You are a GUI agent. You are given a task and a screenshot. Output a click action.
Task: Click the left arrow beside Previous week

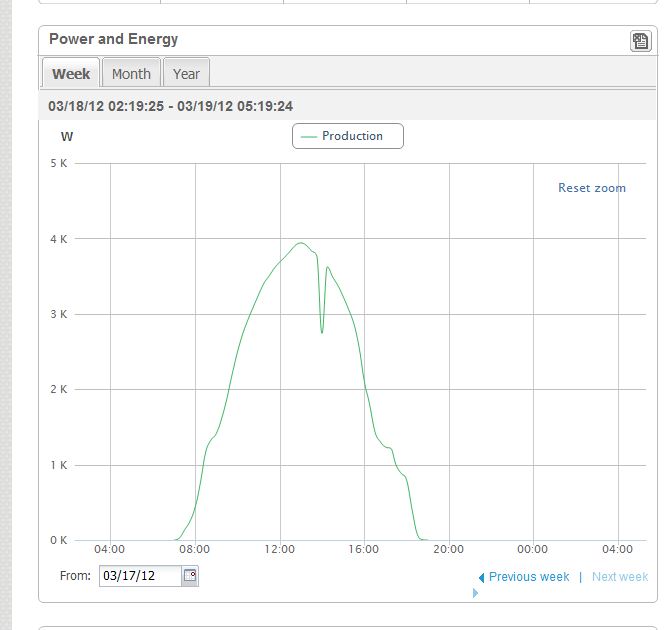tap(481, 578)
